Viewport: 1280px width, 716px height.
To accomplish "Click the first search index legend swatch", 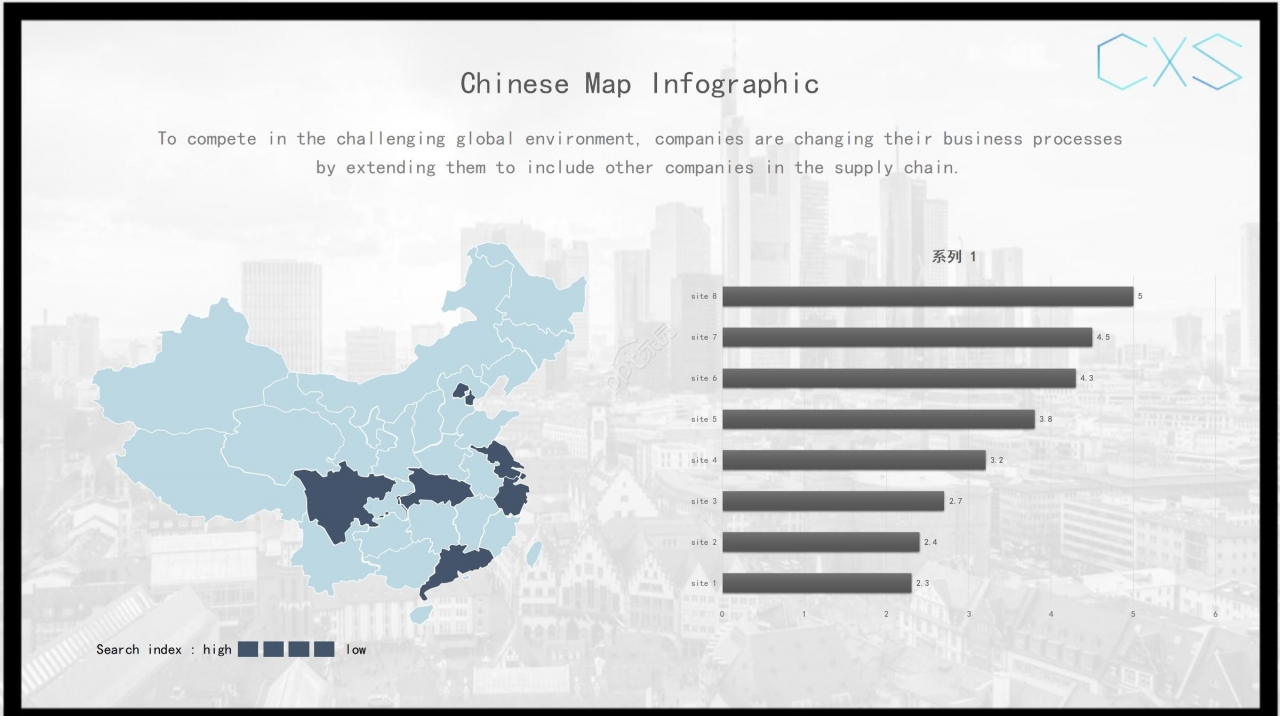I will pyautogui.click(x=249, y=650).
